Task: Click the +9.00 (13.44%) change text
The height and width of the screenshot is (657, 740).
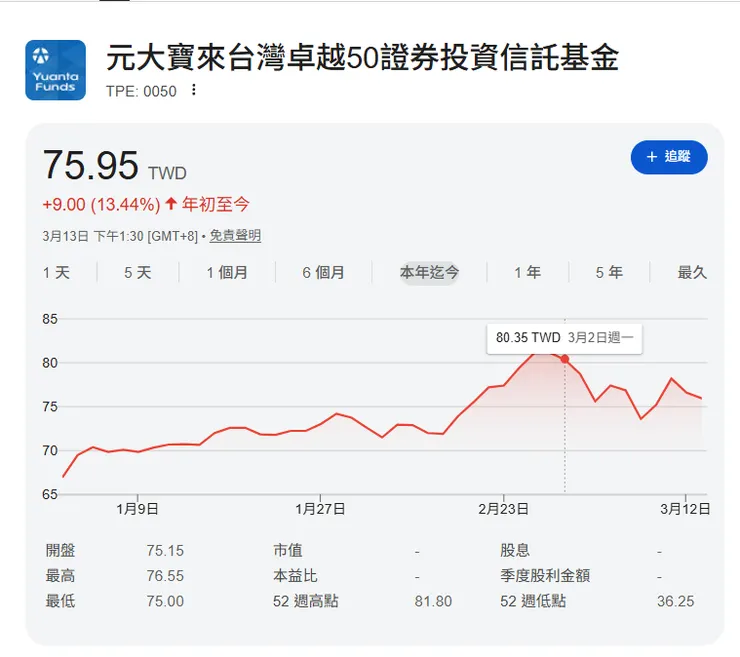Action: click(x=101, y=204)
